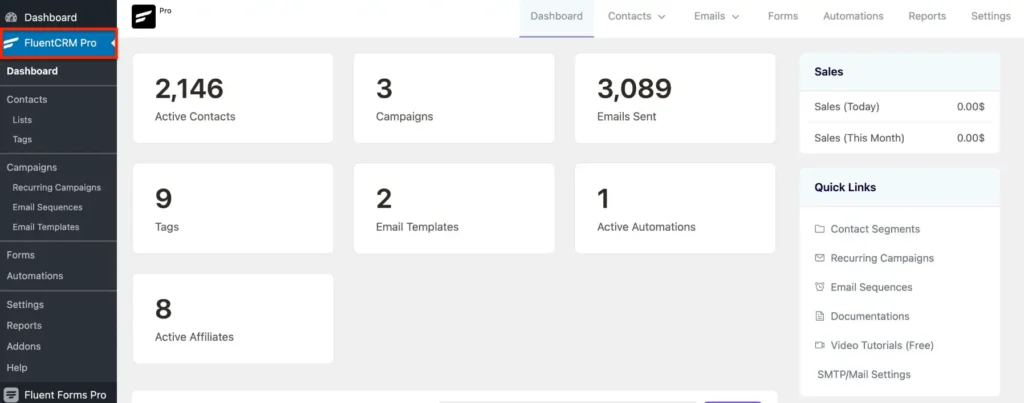Click the folder icon beside Contact Segments
Screen dimensions: 1024x403
coord(820,229)
